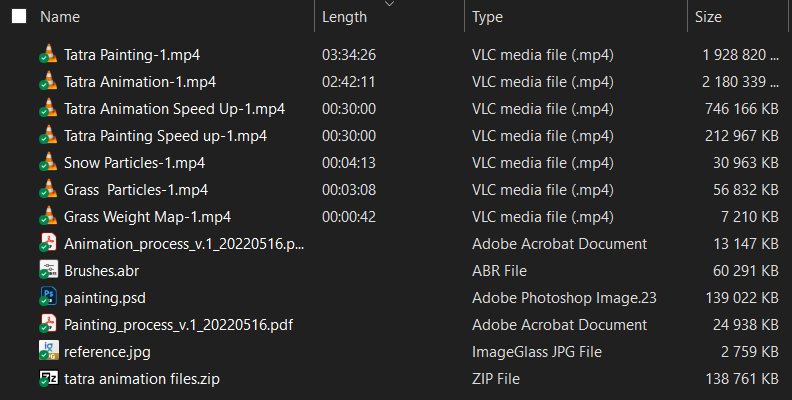Select Tatra Animation-1.mp4 file name
792x400 pixels.
140,82
